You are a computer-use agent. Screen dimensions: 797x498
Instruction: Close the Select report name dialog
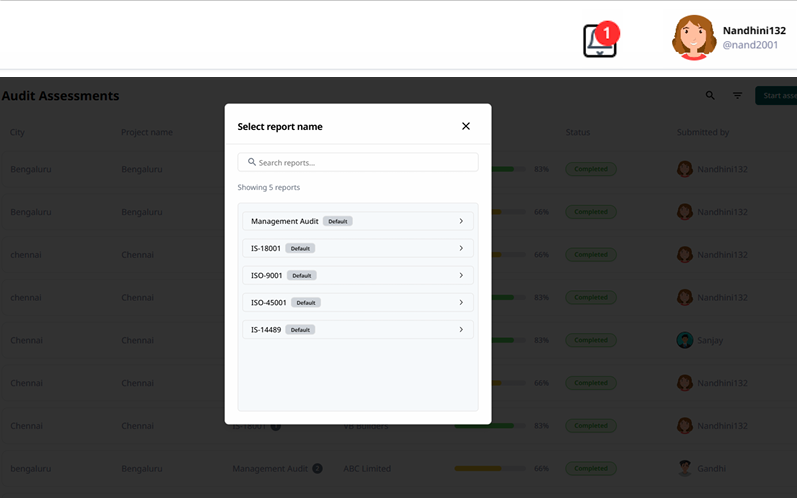(x=465, y=126)
